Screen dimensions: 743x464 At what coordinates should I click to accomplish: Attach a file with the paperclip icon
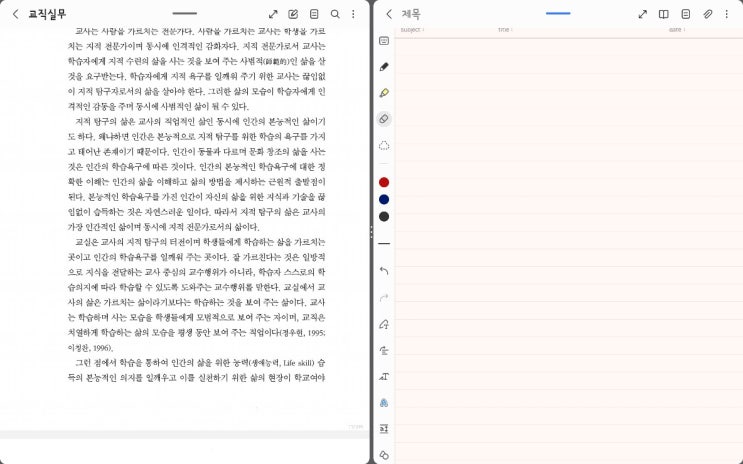tap(707, 14)
